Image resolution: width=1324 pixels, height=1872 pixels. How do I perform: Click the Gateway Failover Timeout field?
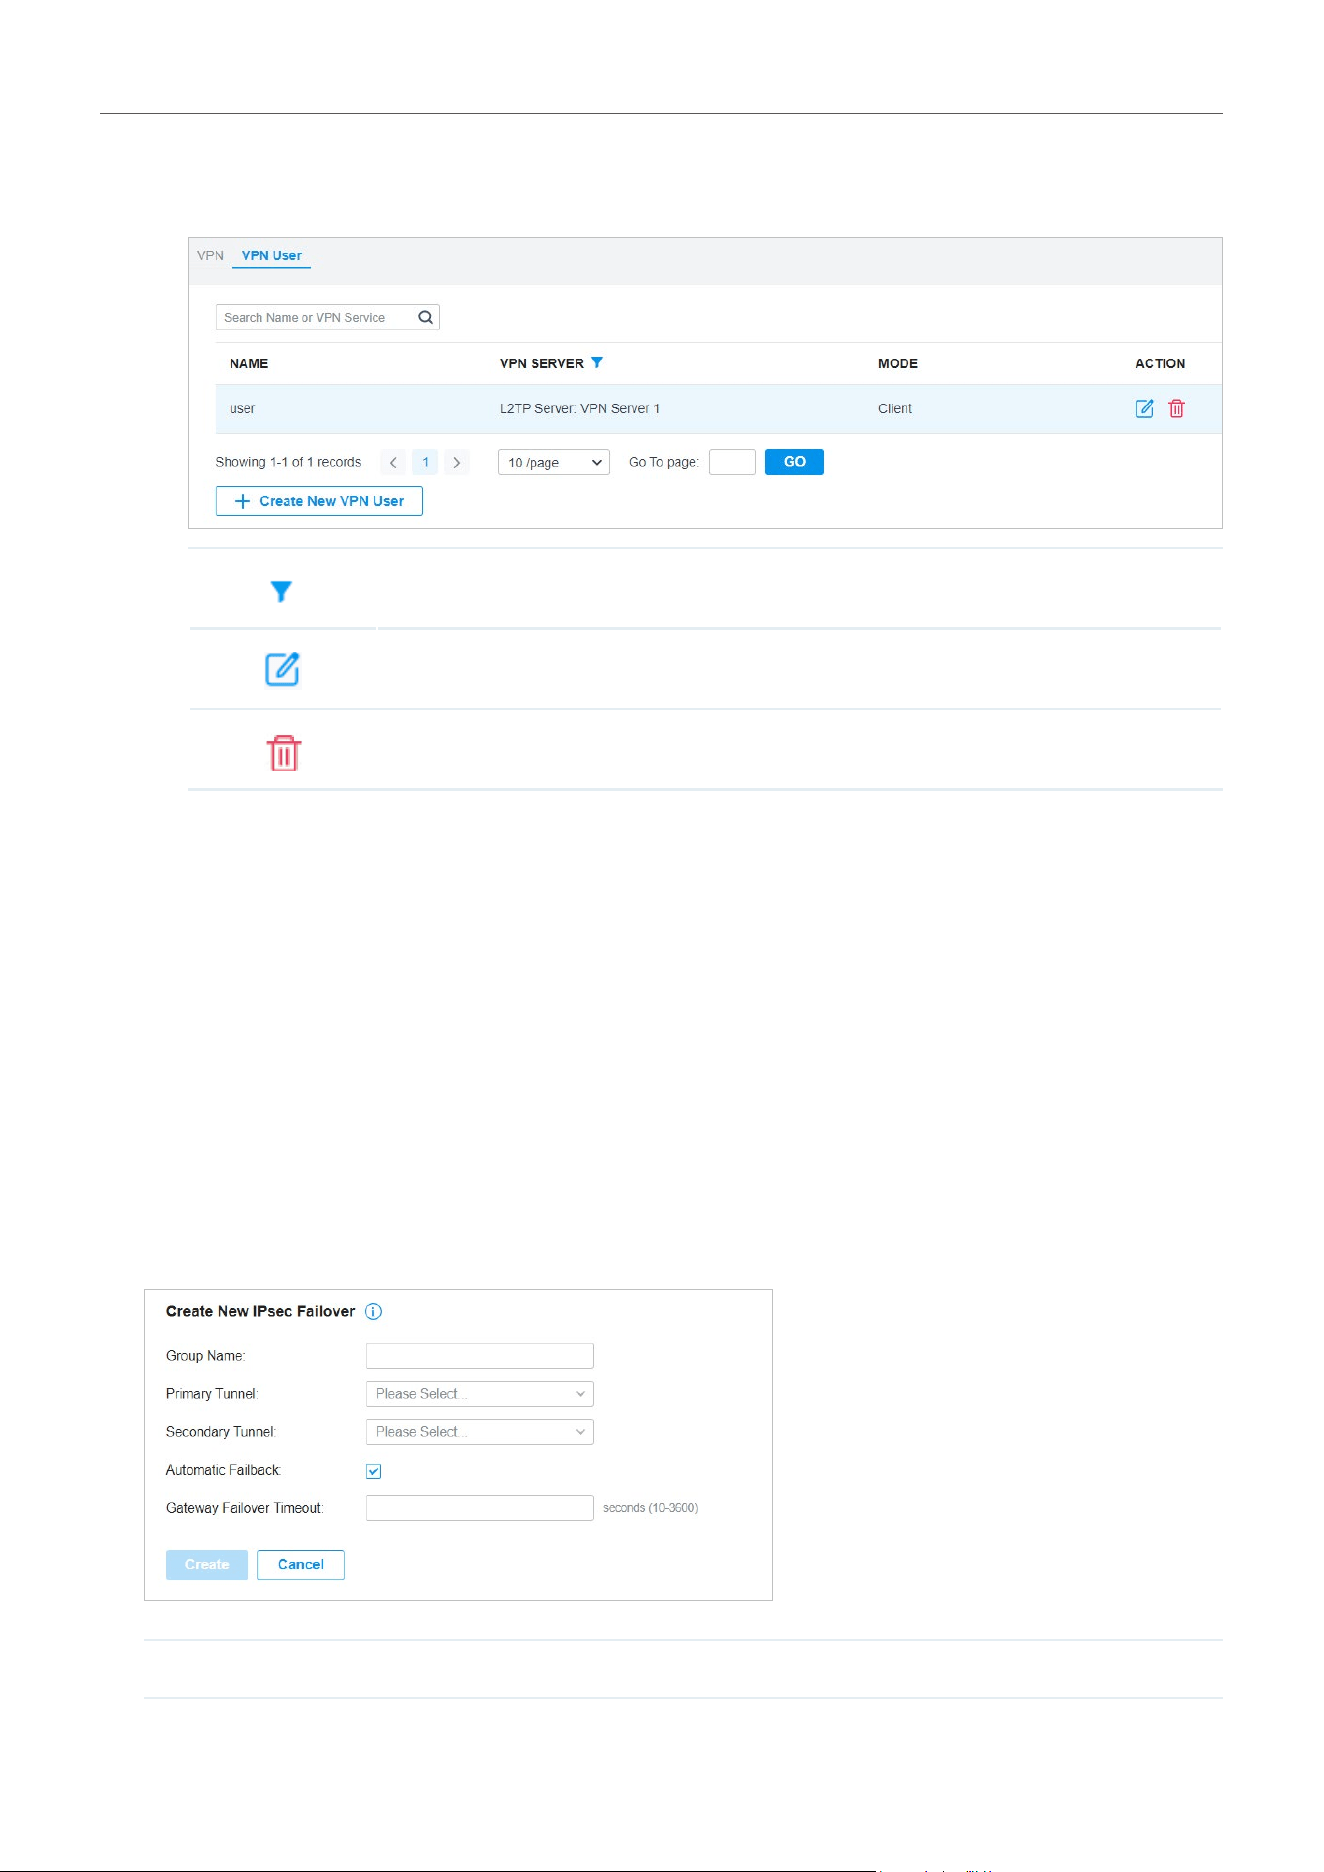coord(480,1508)
